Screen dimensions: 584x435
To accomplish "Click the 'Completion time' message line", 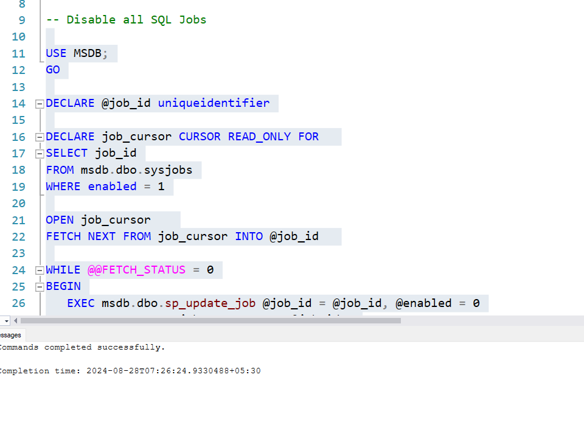I will pos(130,371).
